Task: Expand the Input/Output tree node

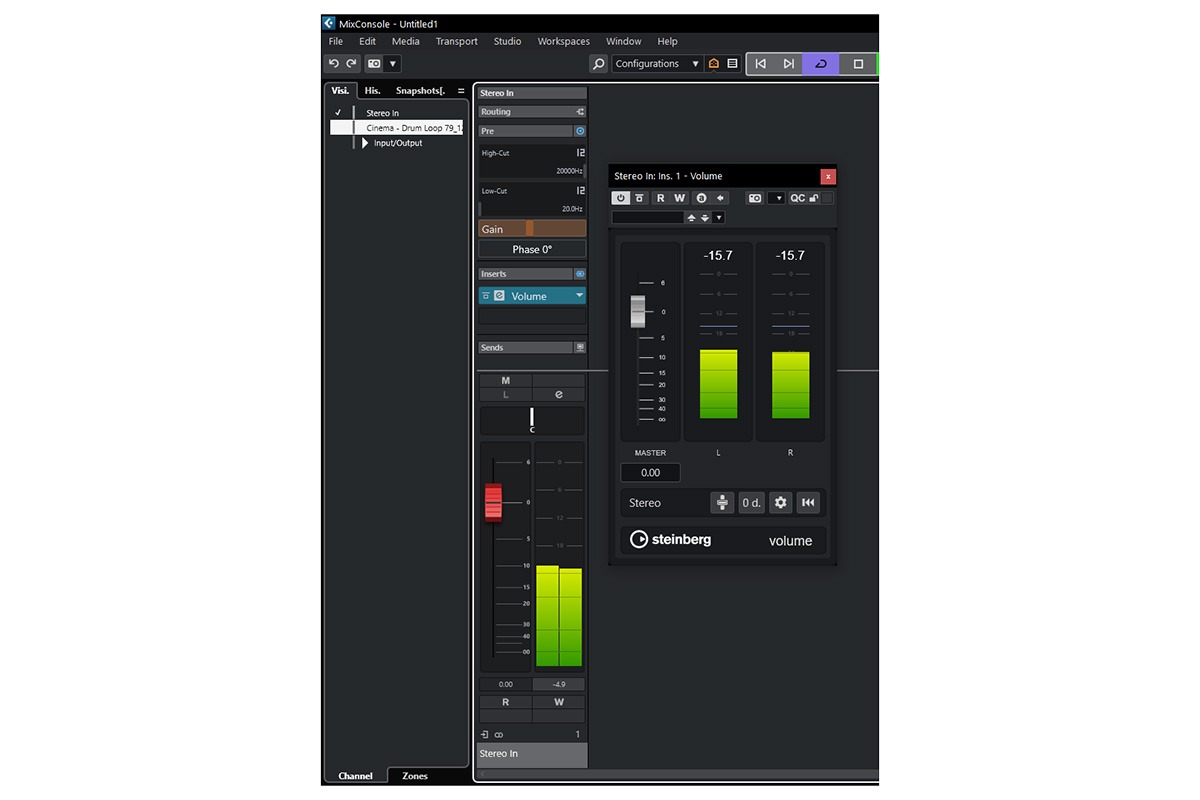Action: [x=365, y=143]
